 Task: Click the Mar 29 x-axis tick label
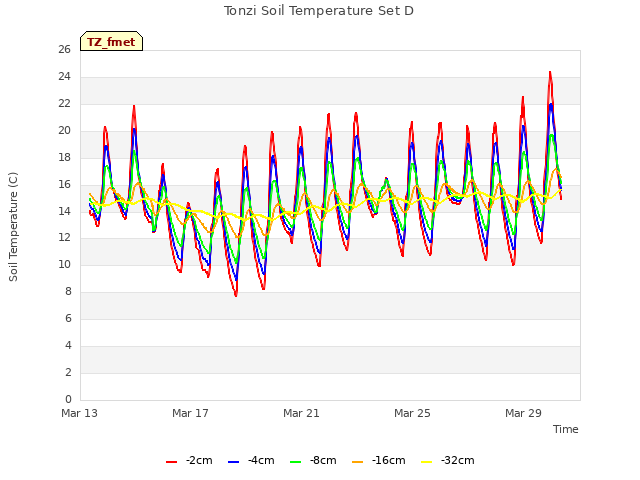(x=523, y=413)
